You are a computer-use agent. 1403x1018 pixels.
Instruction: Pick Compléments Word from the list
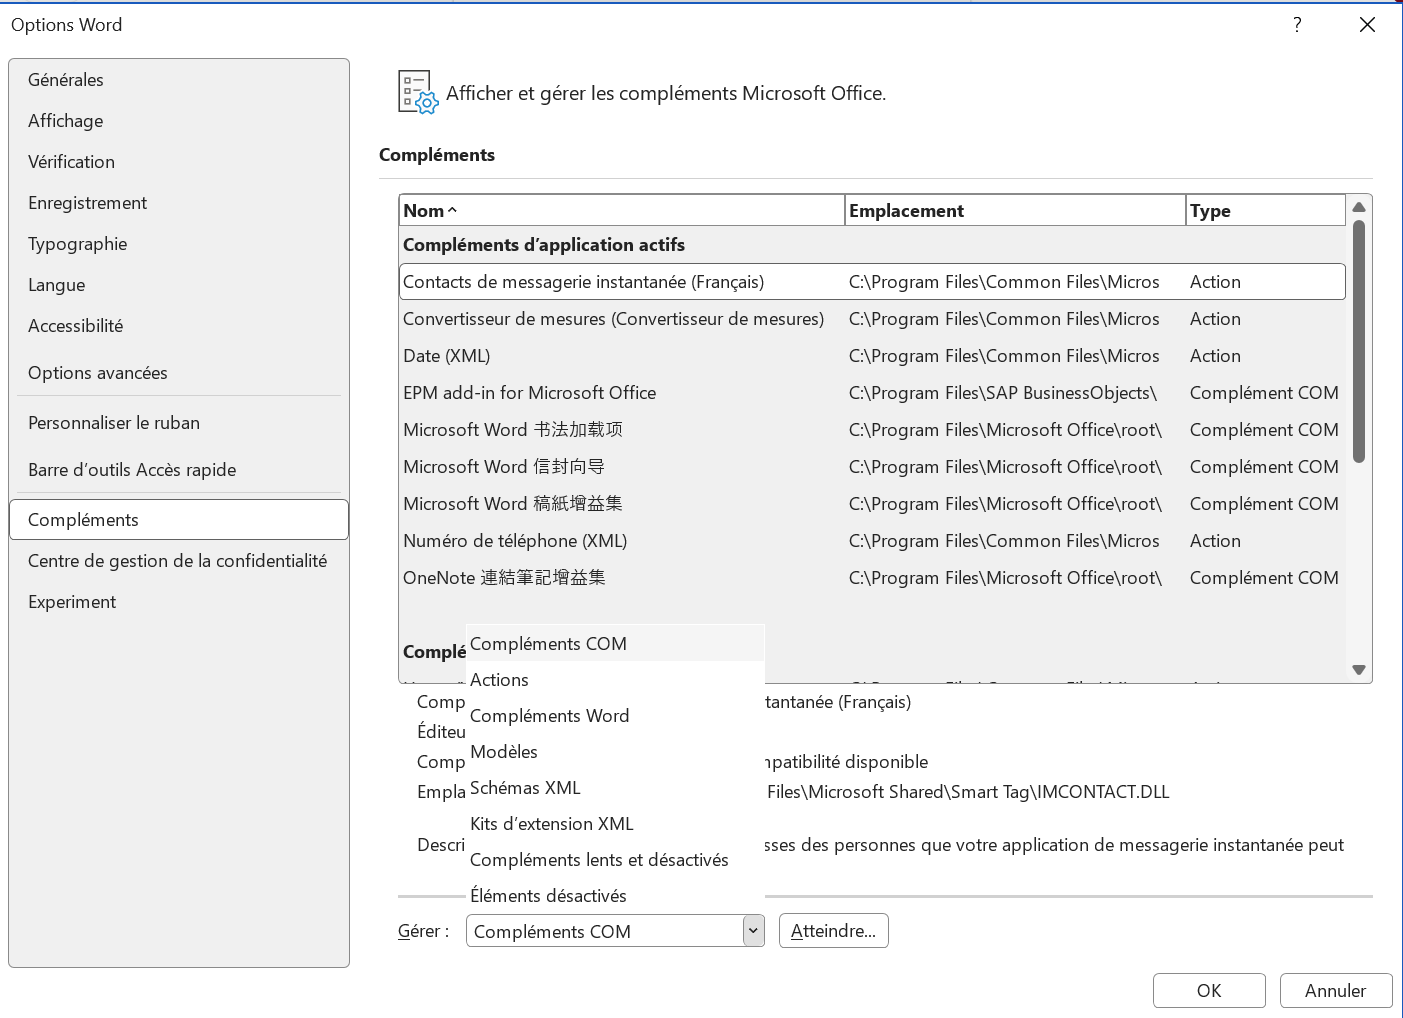pyautogui.click(x=615, y=716)
